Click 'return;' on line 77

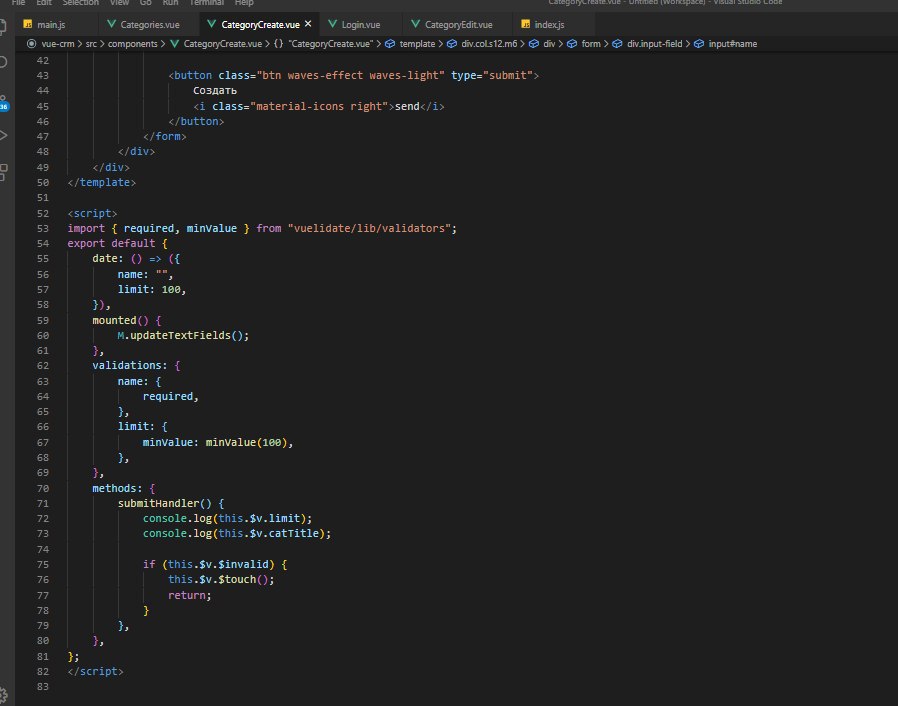(x=190, y=595)
